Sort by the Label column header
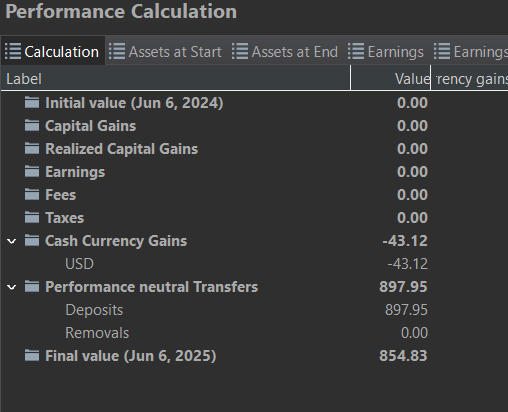The image size is (508, 412). point(175,79)
